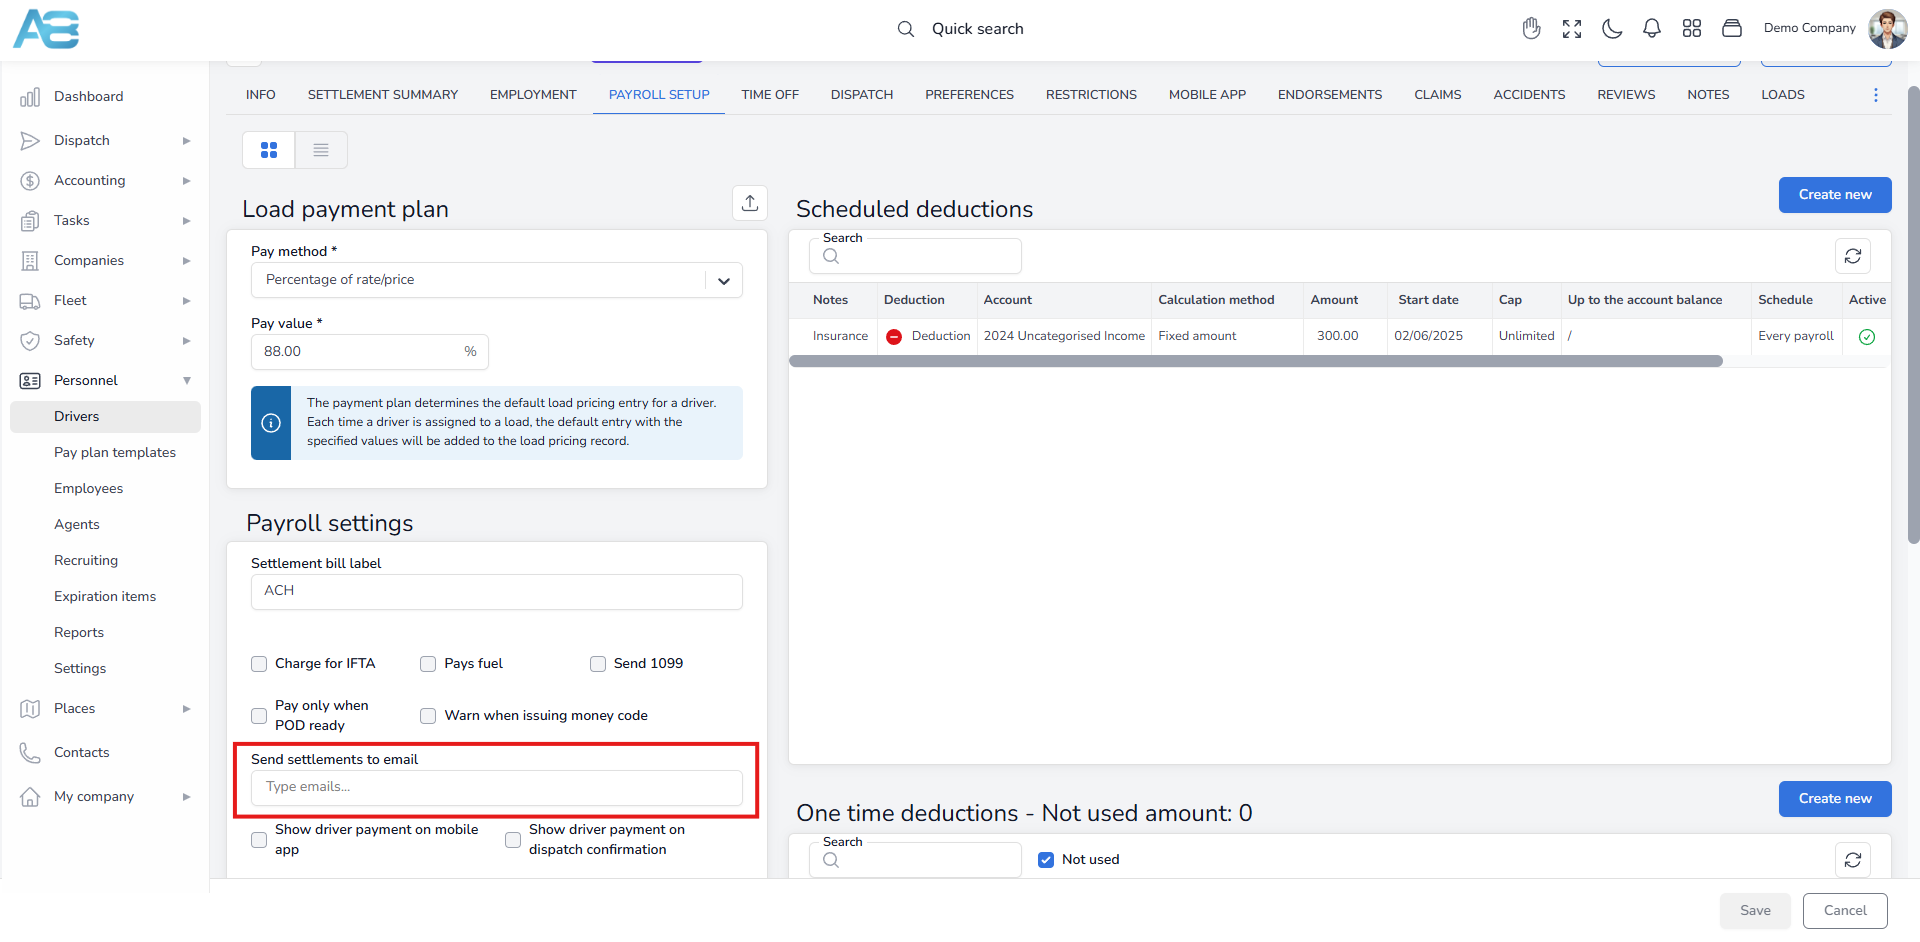
Task: Click the Safety shield icon
Action: pos(30,341)
